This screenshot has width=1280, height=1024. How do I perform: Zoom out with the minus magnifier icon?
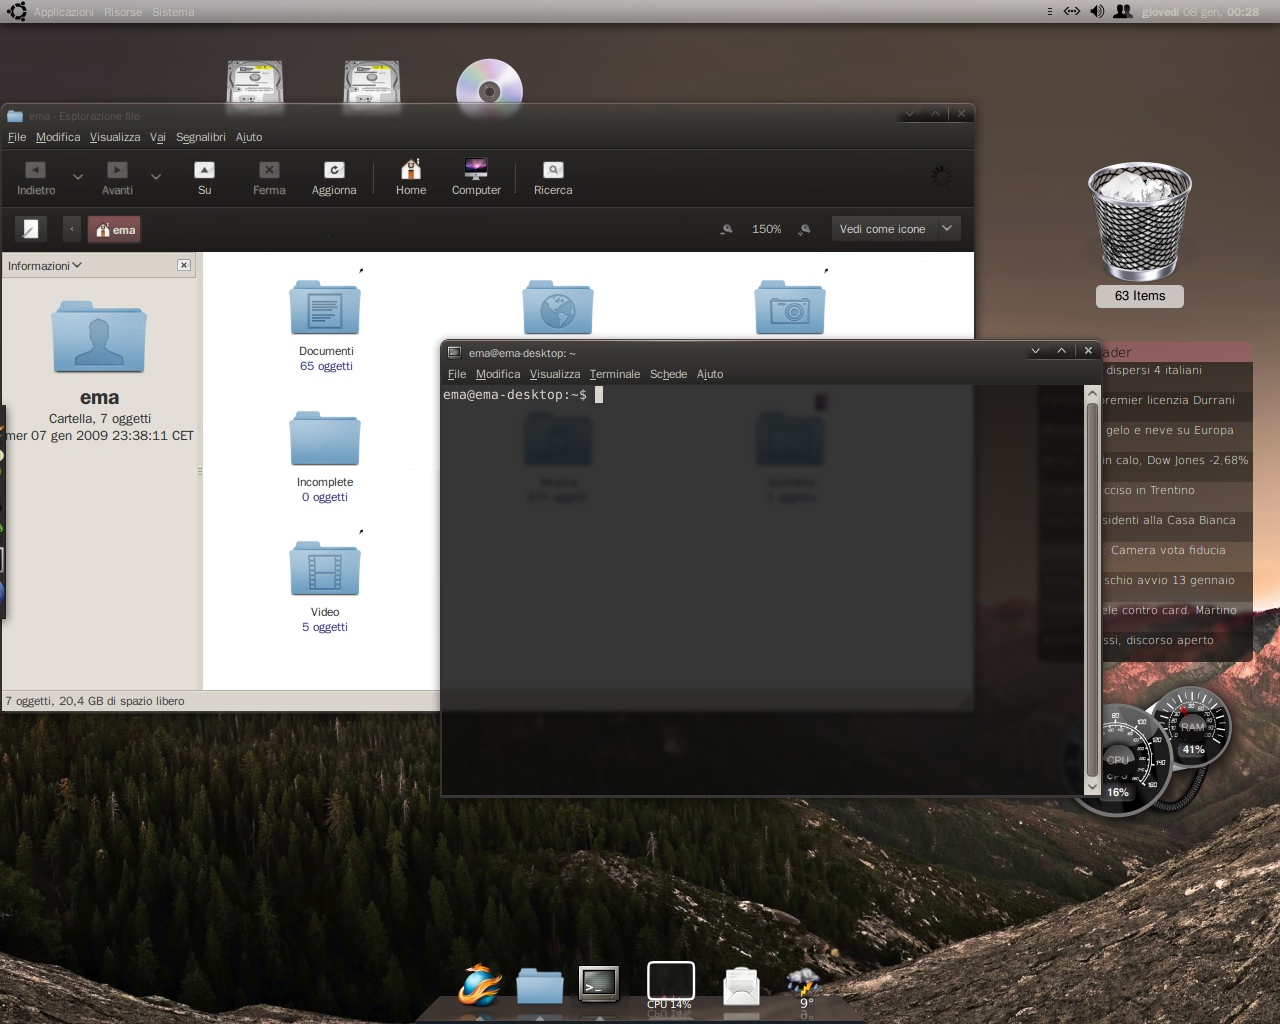coord(727,229)
